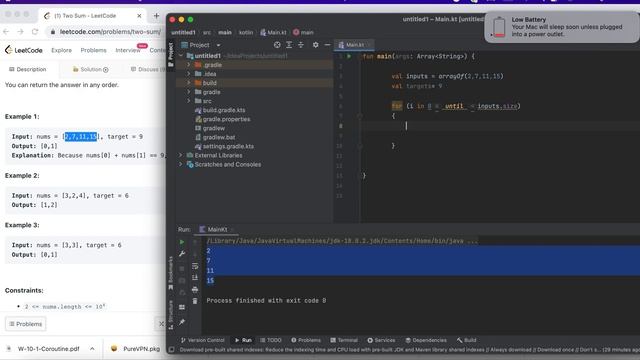Close the Two Sum browser tab
Viewport: 640px width, 360px height.
[139, 16]
